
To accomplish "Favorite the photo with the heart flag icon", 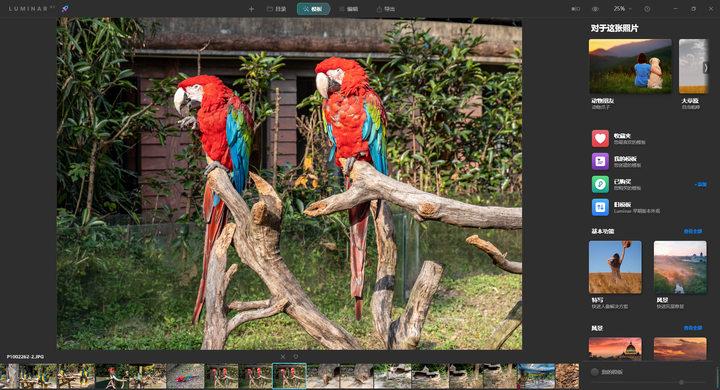I will (x=296, y=357).
